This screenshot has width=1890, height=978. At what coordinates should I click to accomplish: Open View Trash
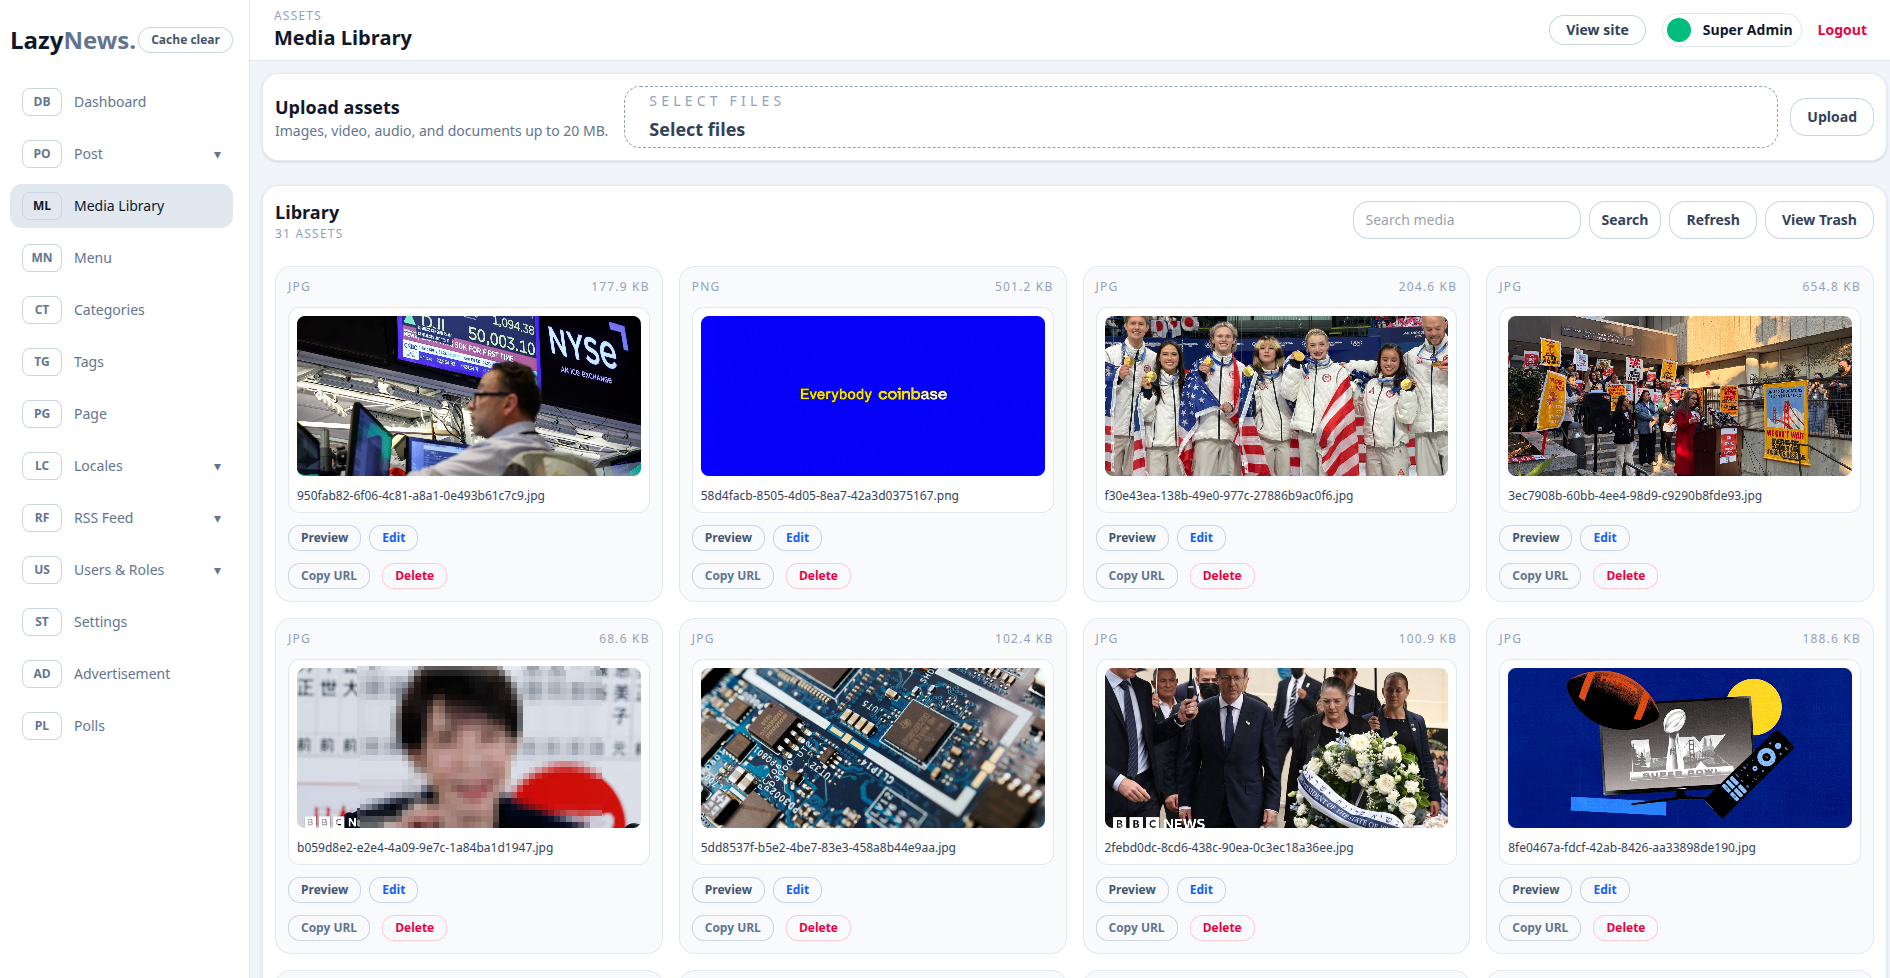pos(1818,220)
